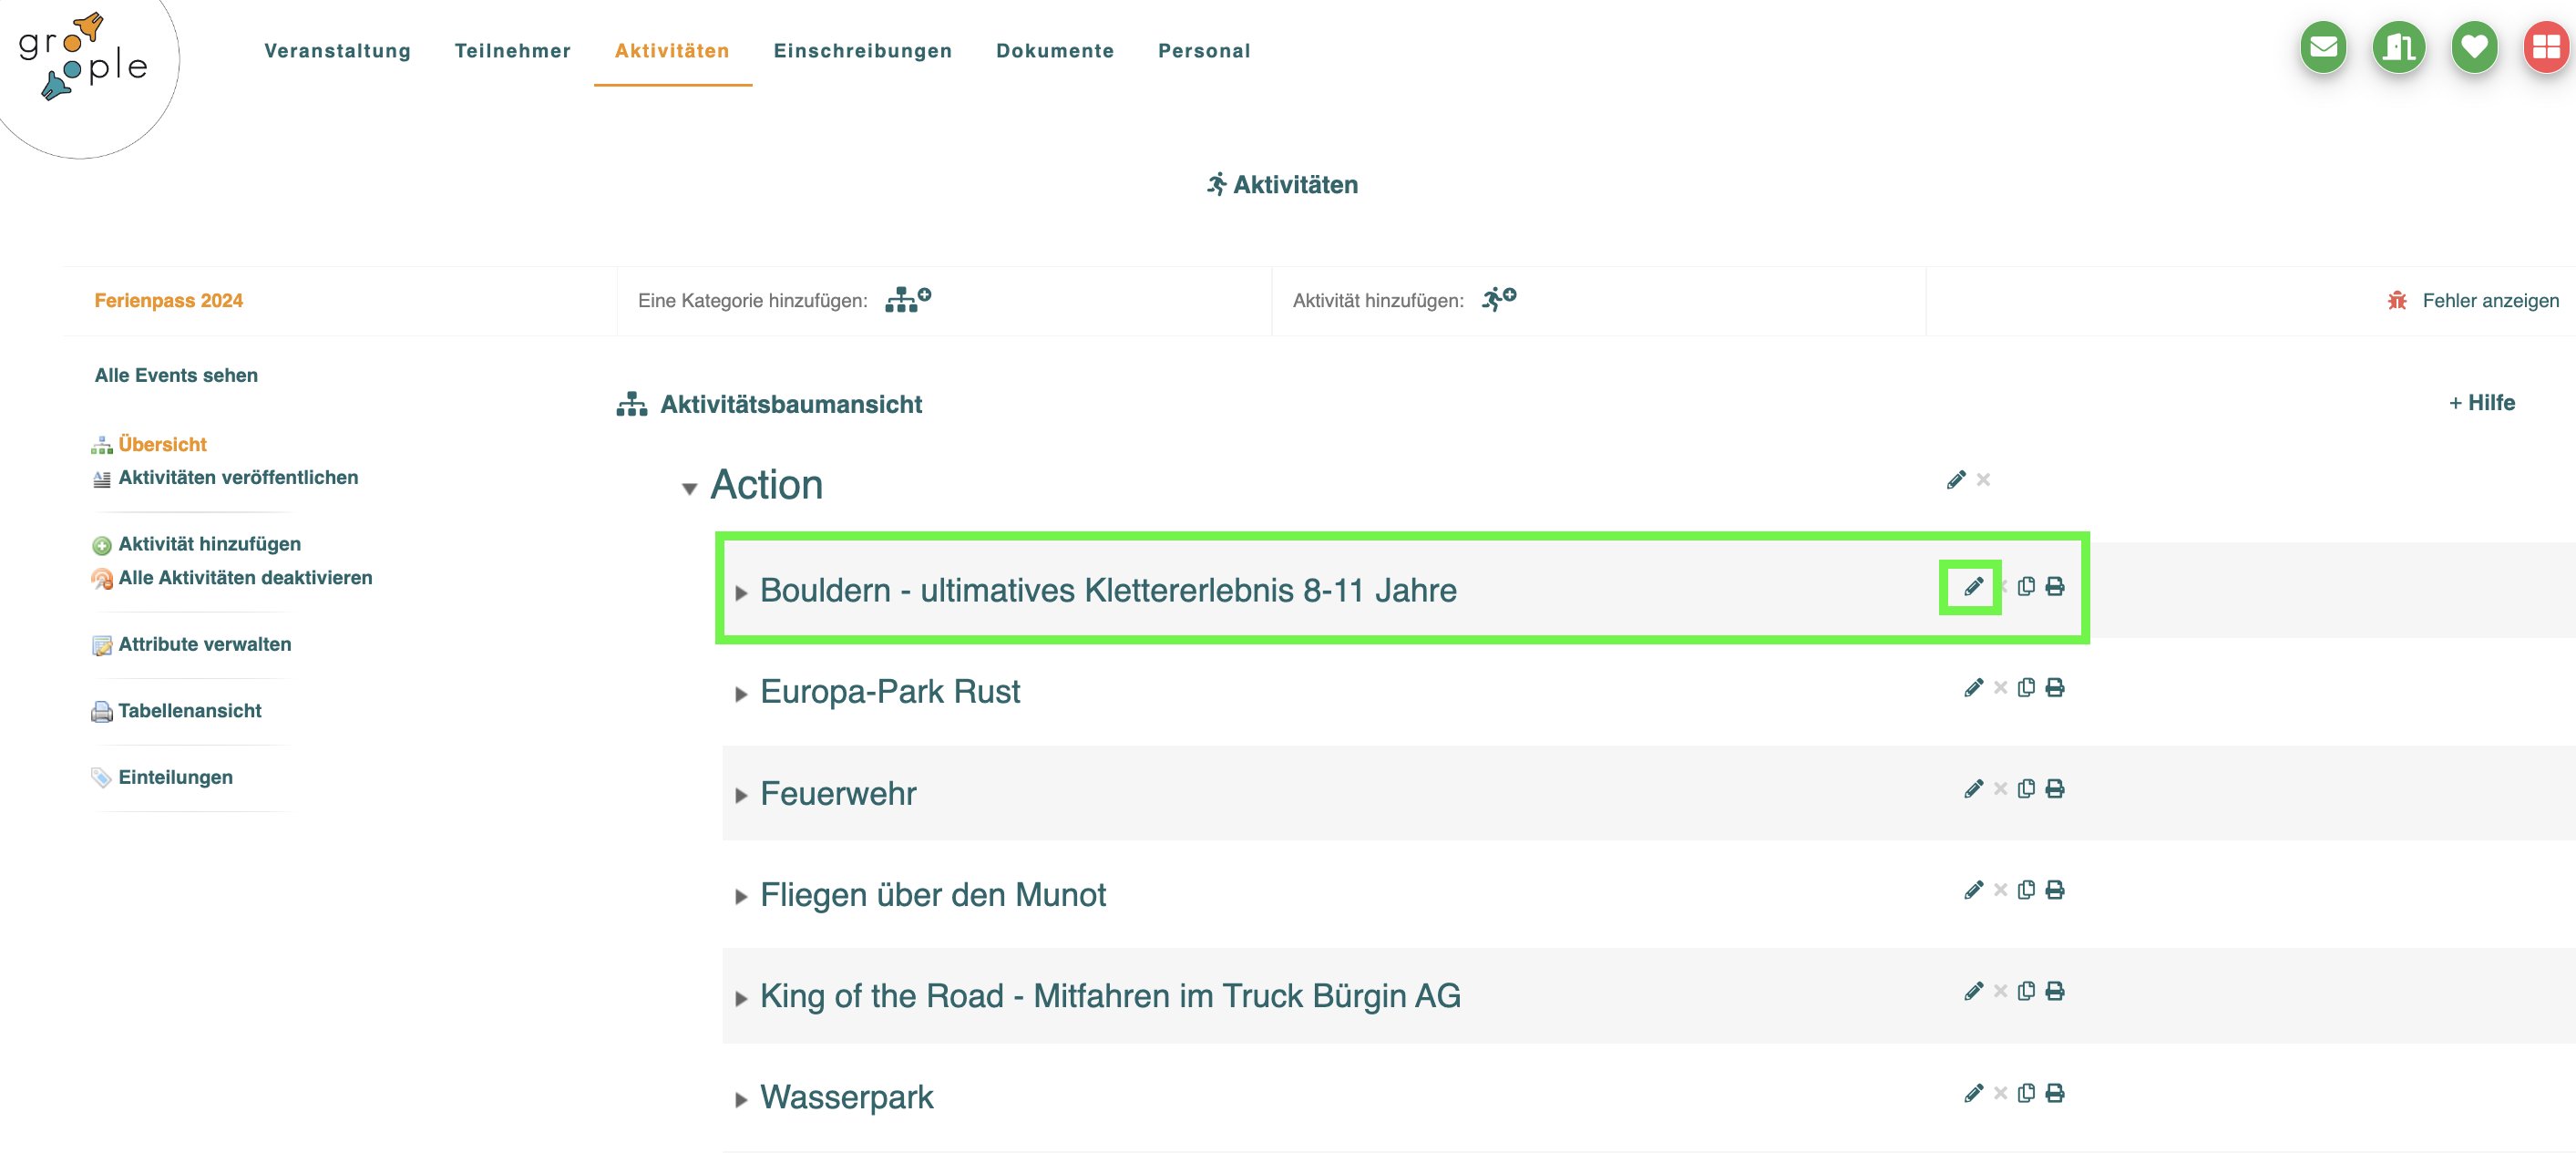Edit Fliegen über den Munot activity

(1973, 890)
